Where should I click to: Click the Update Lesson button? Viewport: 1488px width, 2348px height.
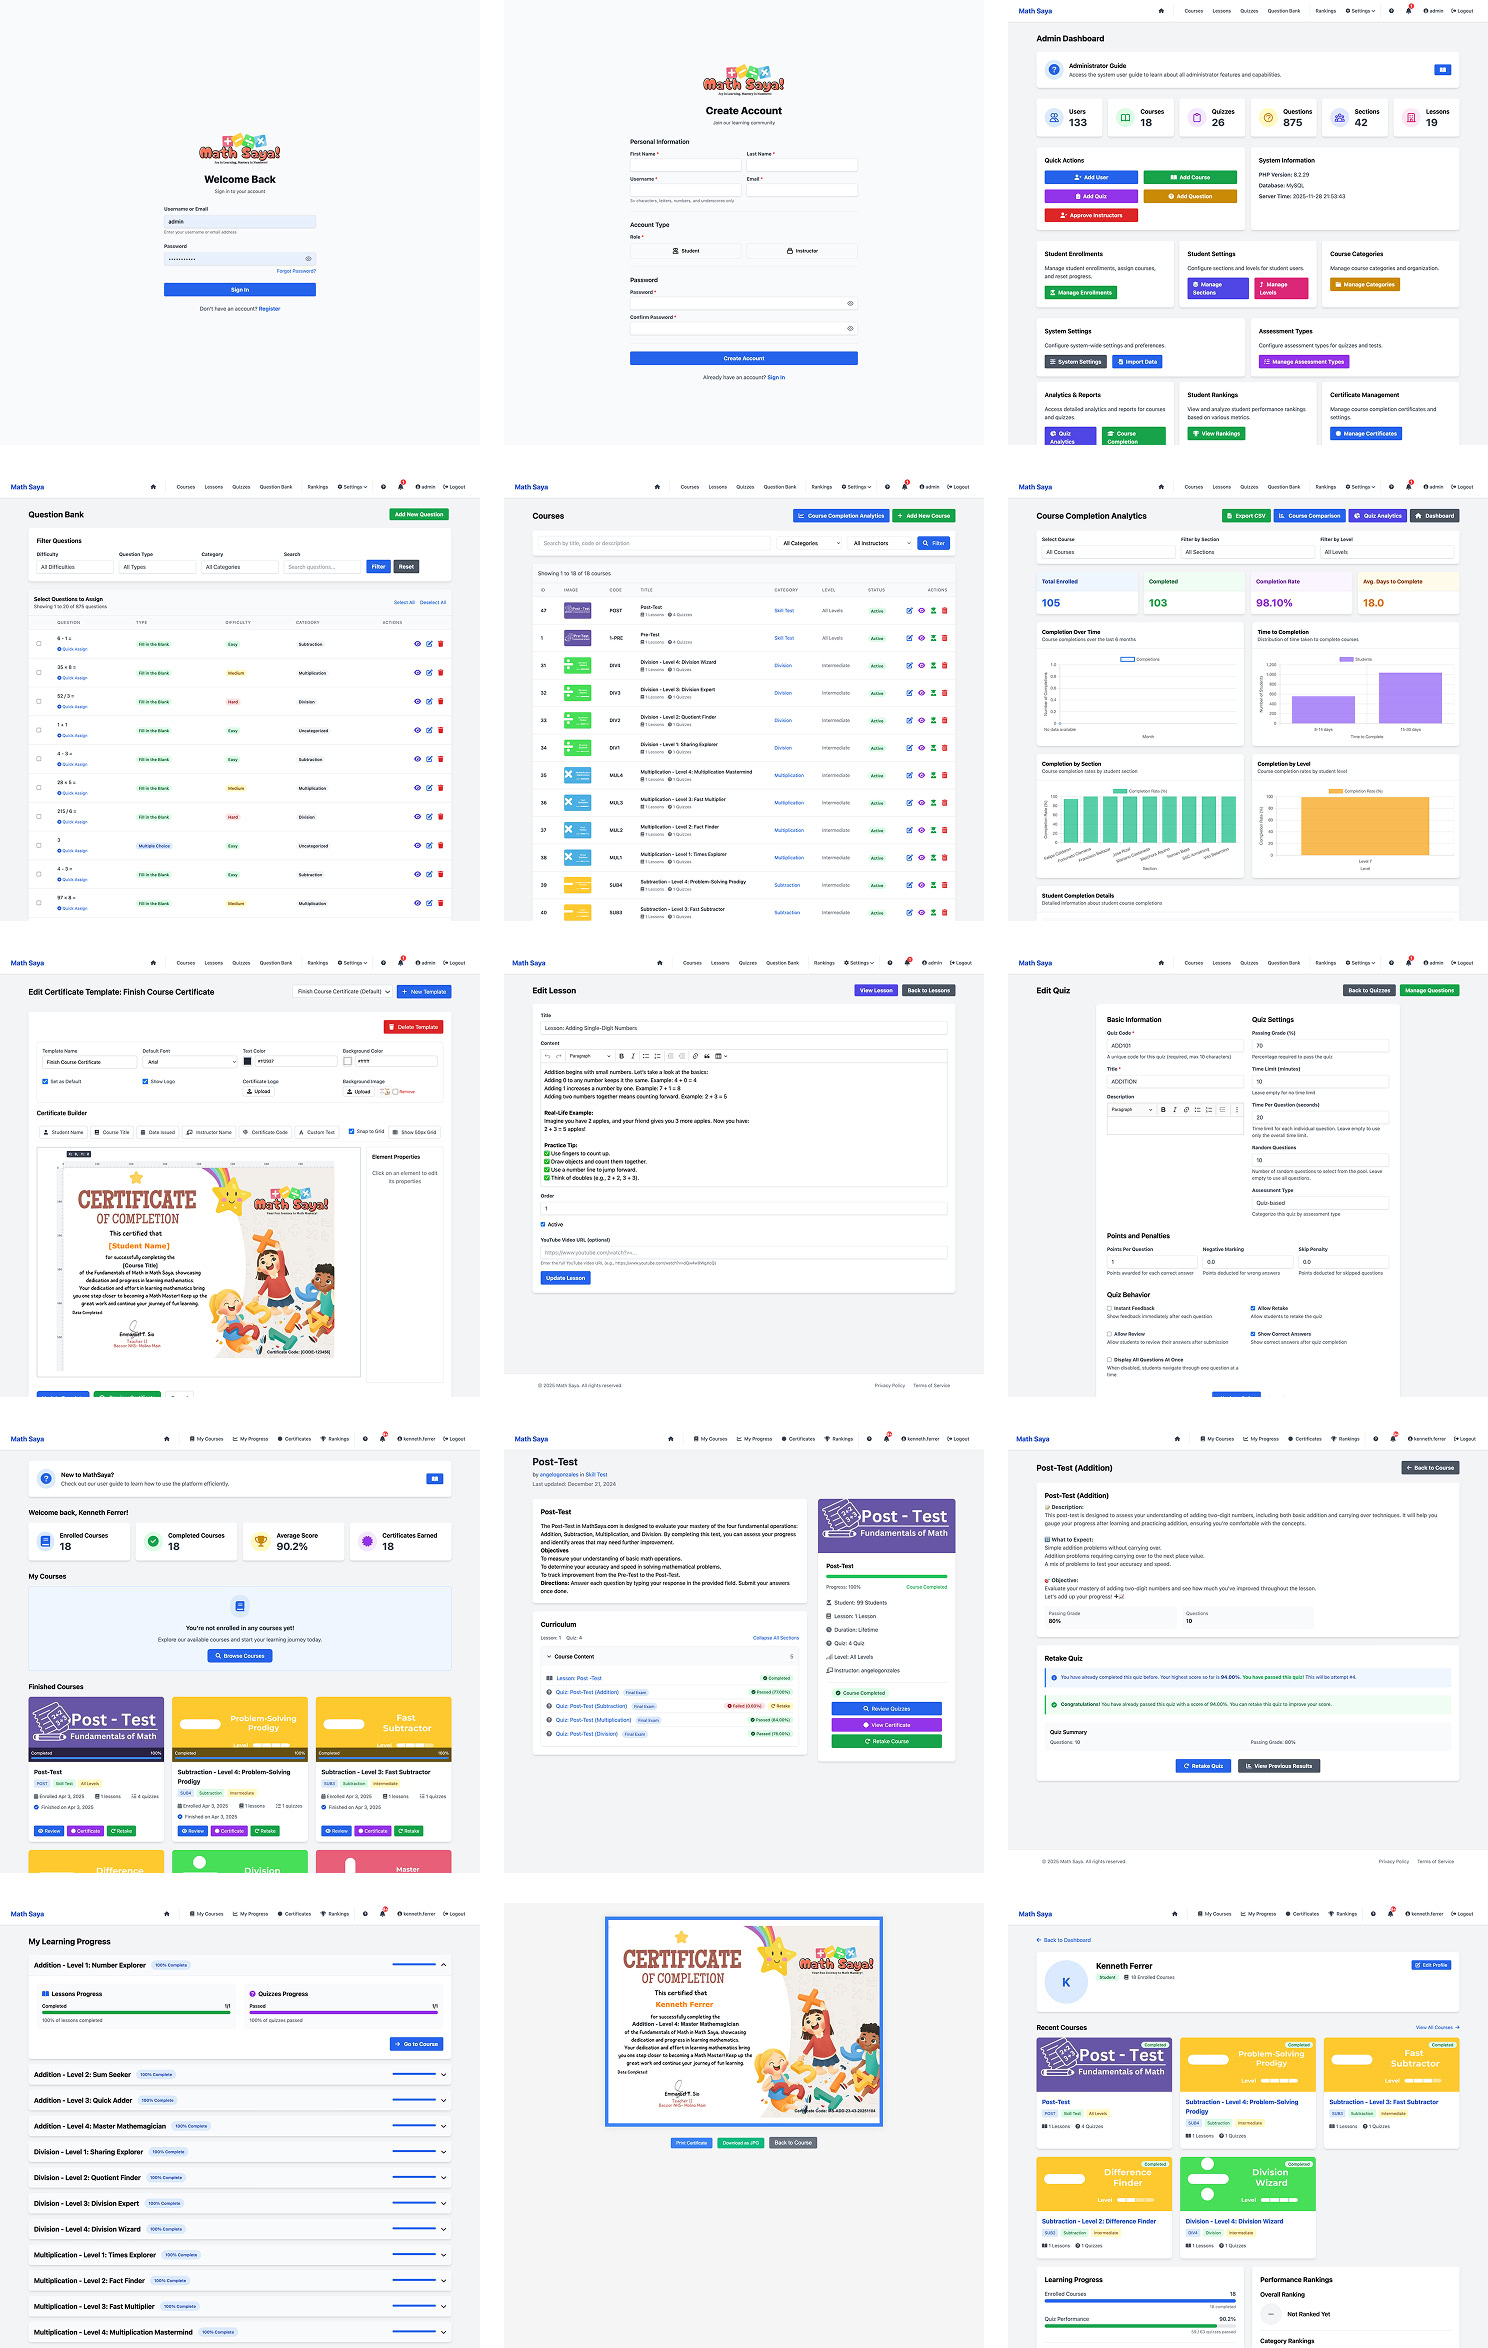coord(565,1278)
